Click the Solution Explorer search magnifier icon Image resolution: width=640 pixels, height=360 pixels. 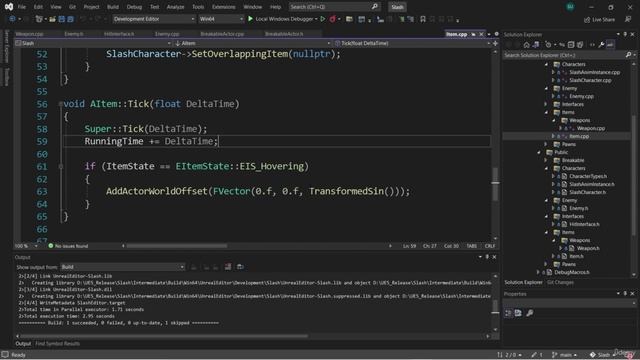(628, 55)
